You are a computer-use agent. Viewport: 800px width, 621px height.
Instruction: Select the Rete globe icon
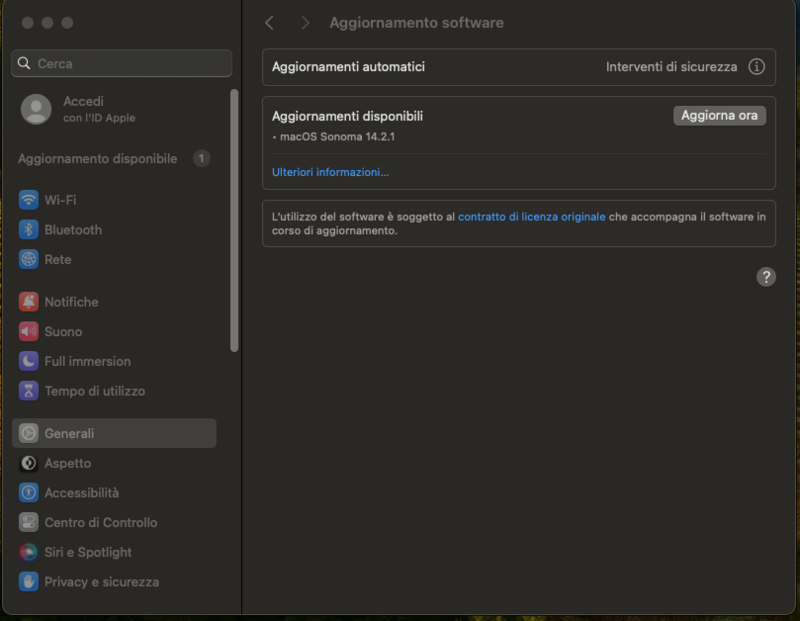tap(29, 260)
